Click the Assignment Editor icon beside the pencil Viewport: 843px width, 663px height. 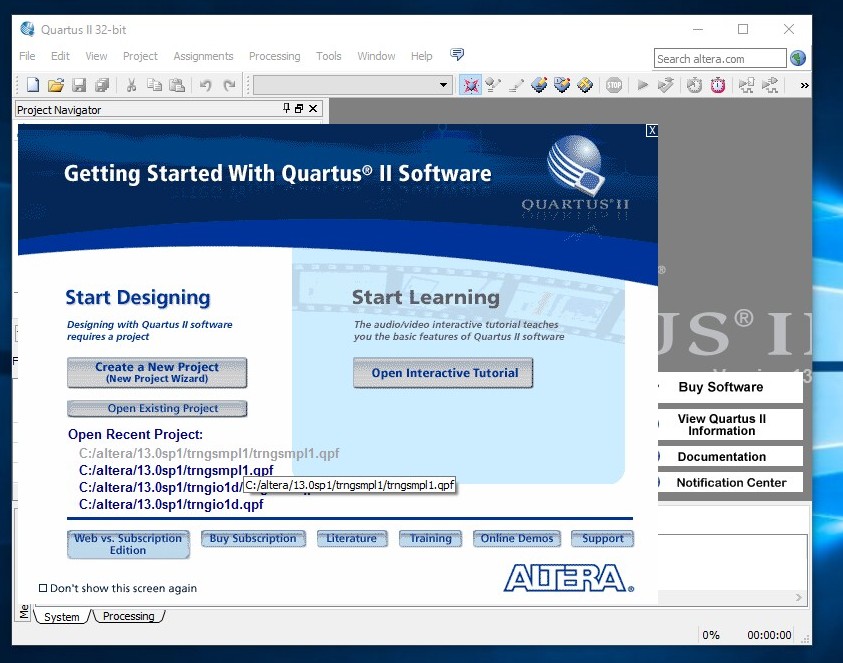click(x=539, y=85)
